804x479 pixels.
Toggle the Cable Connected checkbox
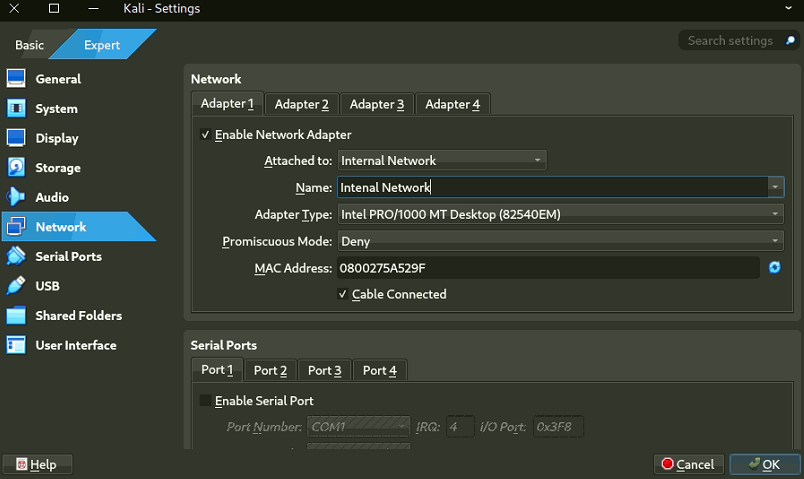343,295
